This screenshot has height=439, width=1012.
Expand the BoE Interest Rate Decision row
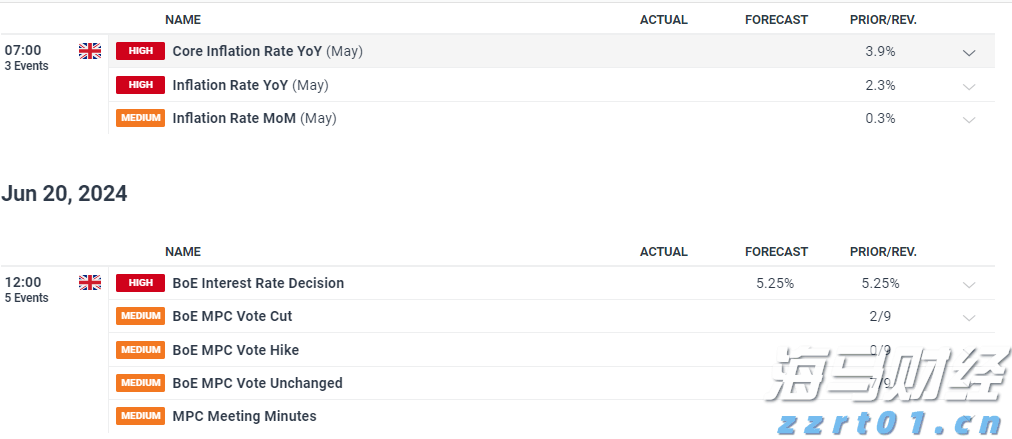(x=968, y=284)
